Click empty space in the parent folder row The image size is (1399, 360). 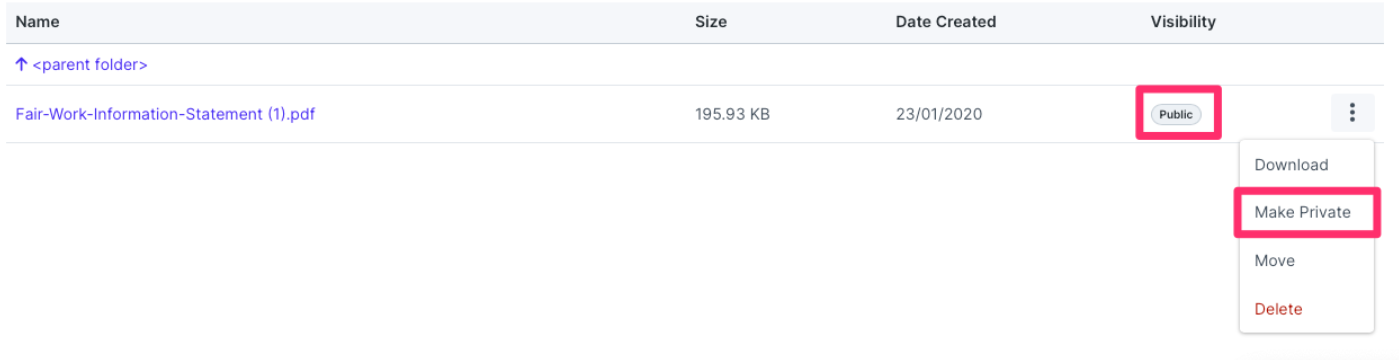pos(700,65)
